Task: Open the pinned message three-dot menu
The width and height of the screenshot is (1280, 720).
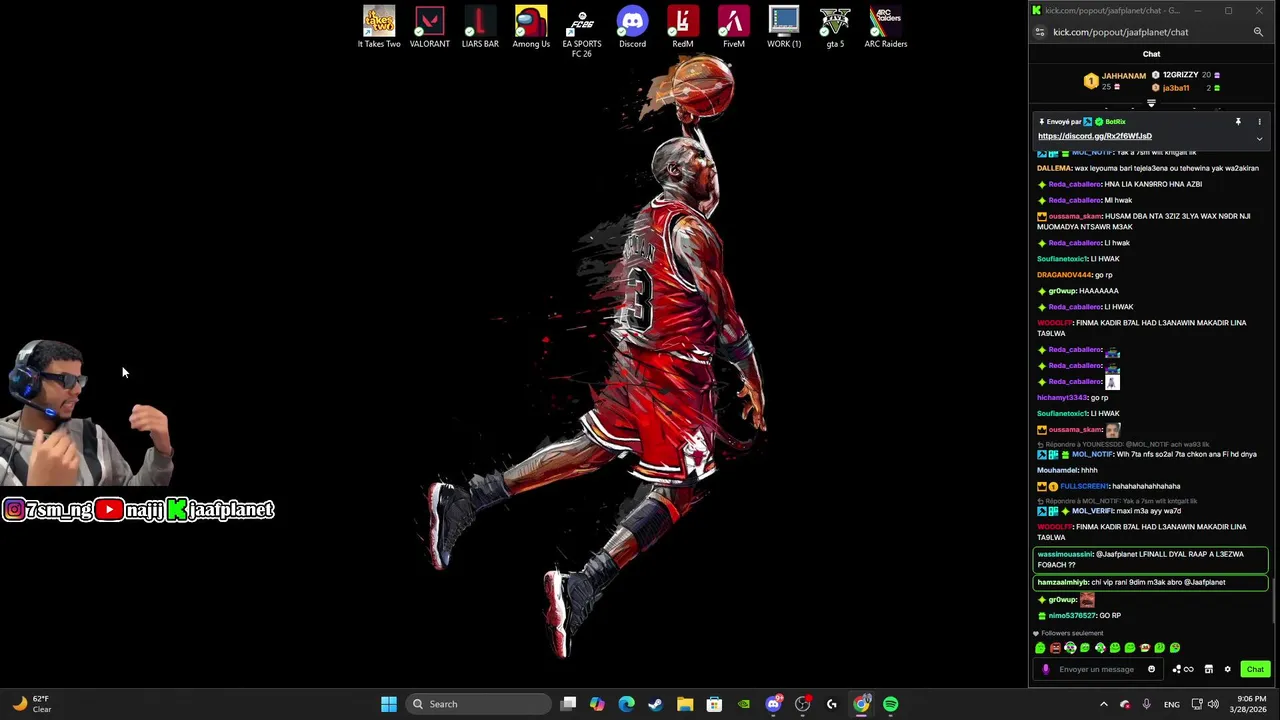Action: (x=1259, y=122)
